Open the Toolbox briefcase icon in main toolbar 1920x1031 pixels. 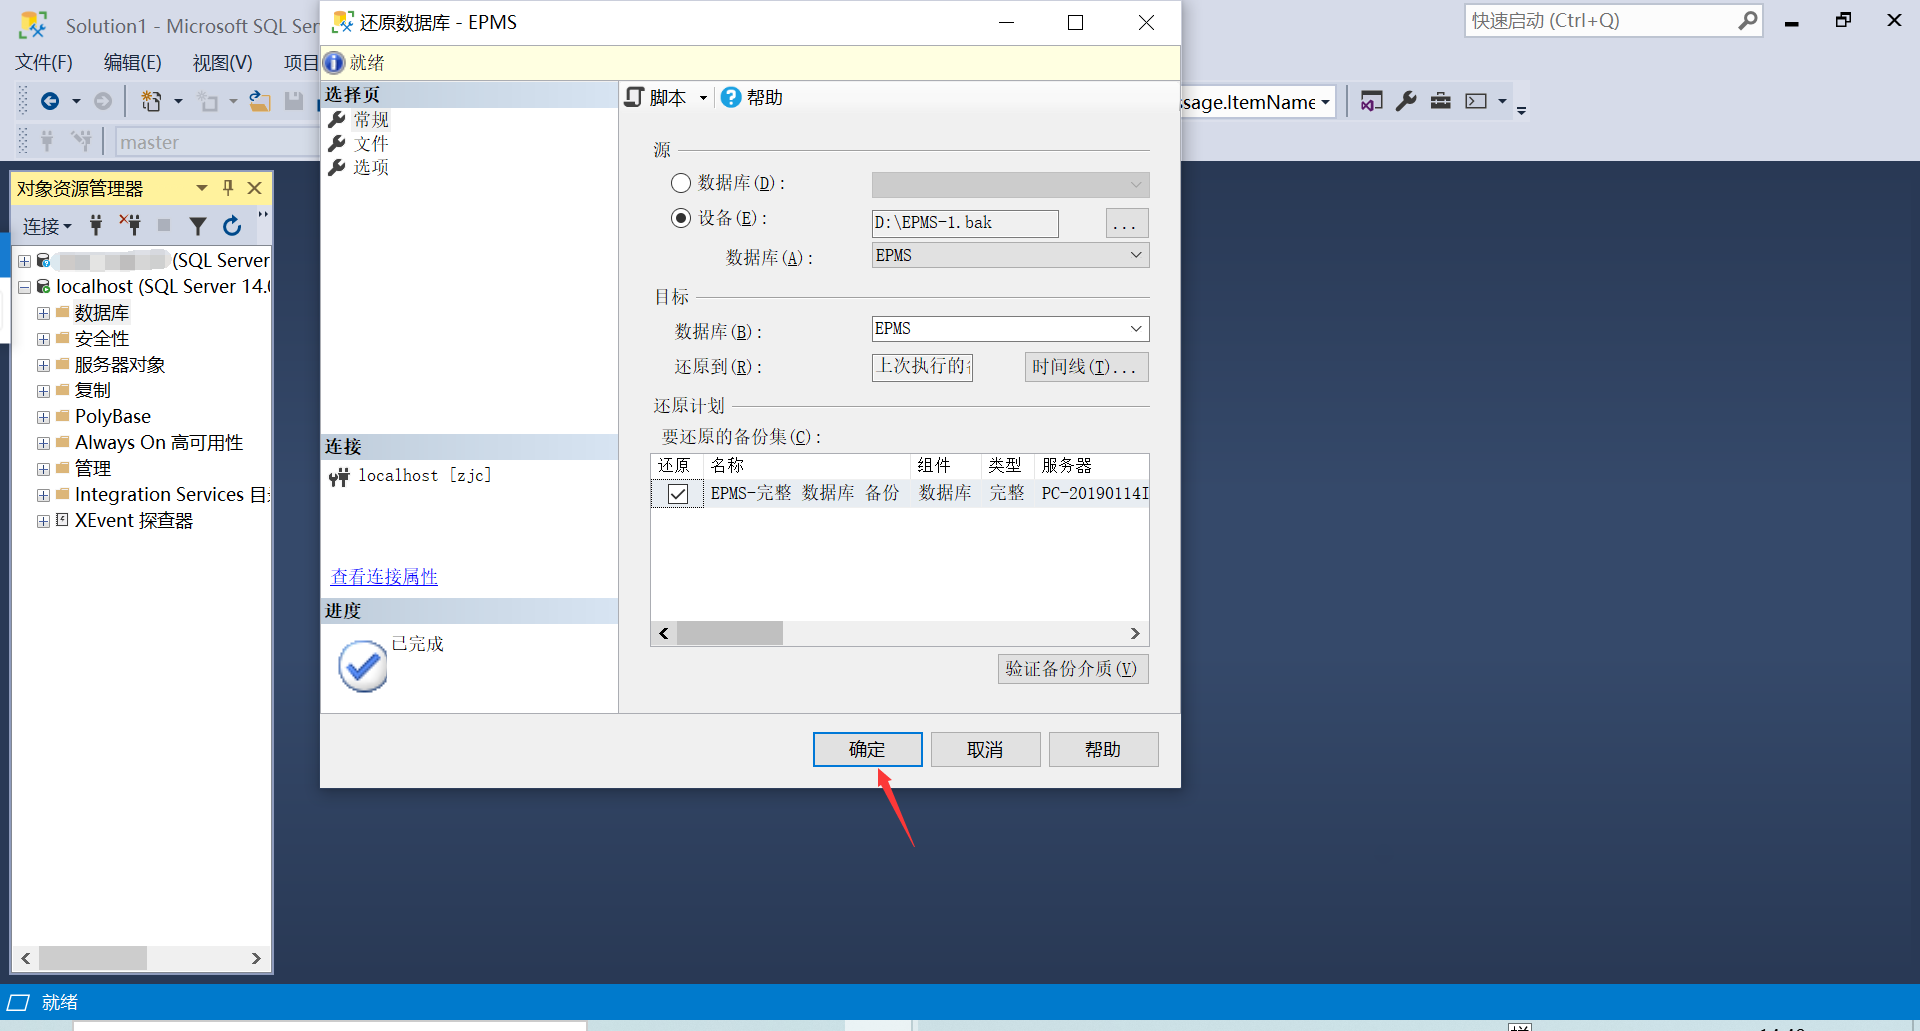(1441, 101)
